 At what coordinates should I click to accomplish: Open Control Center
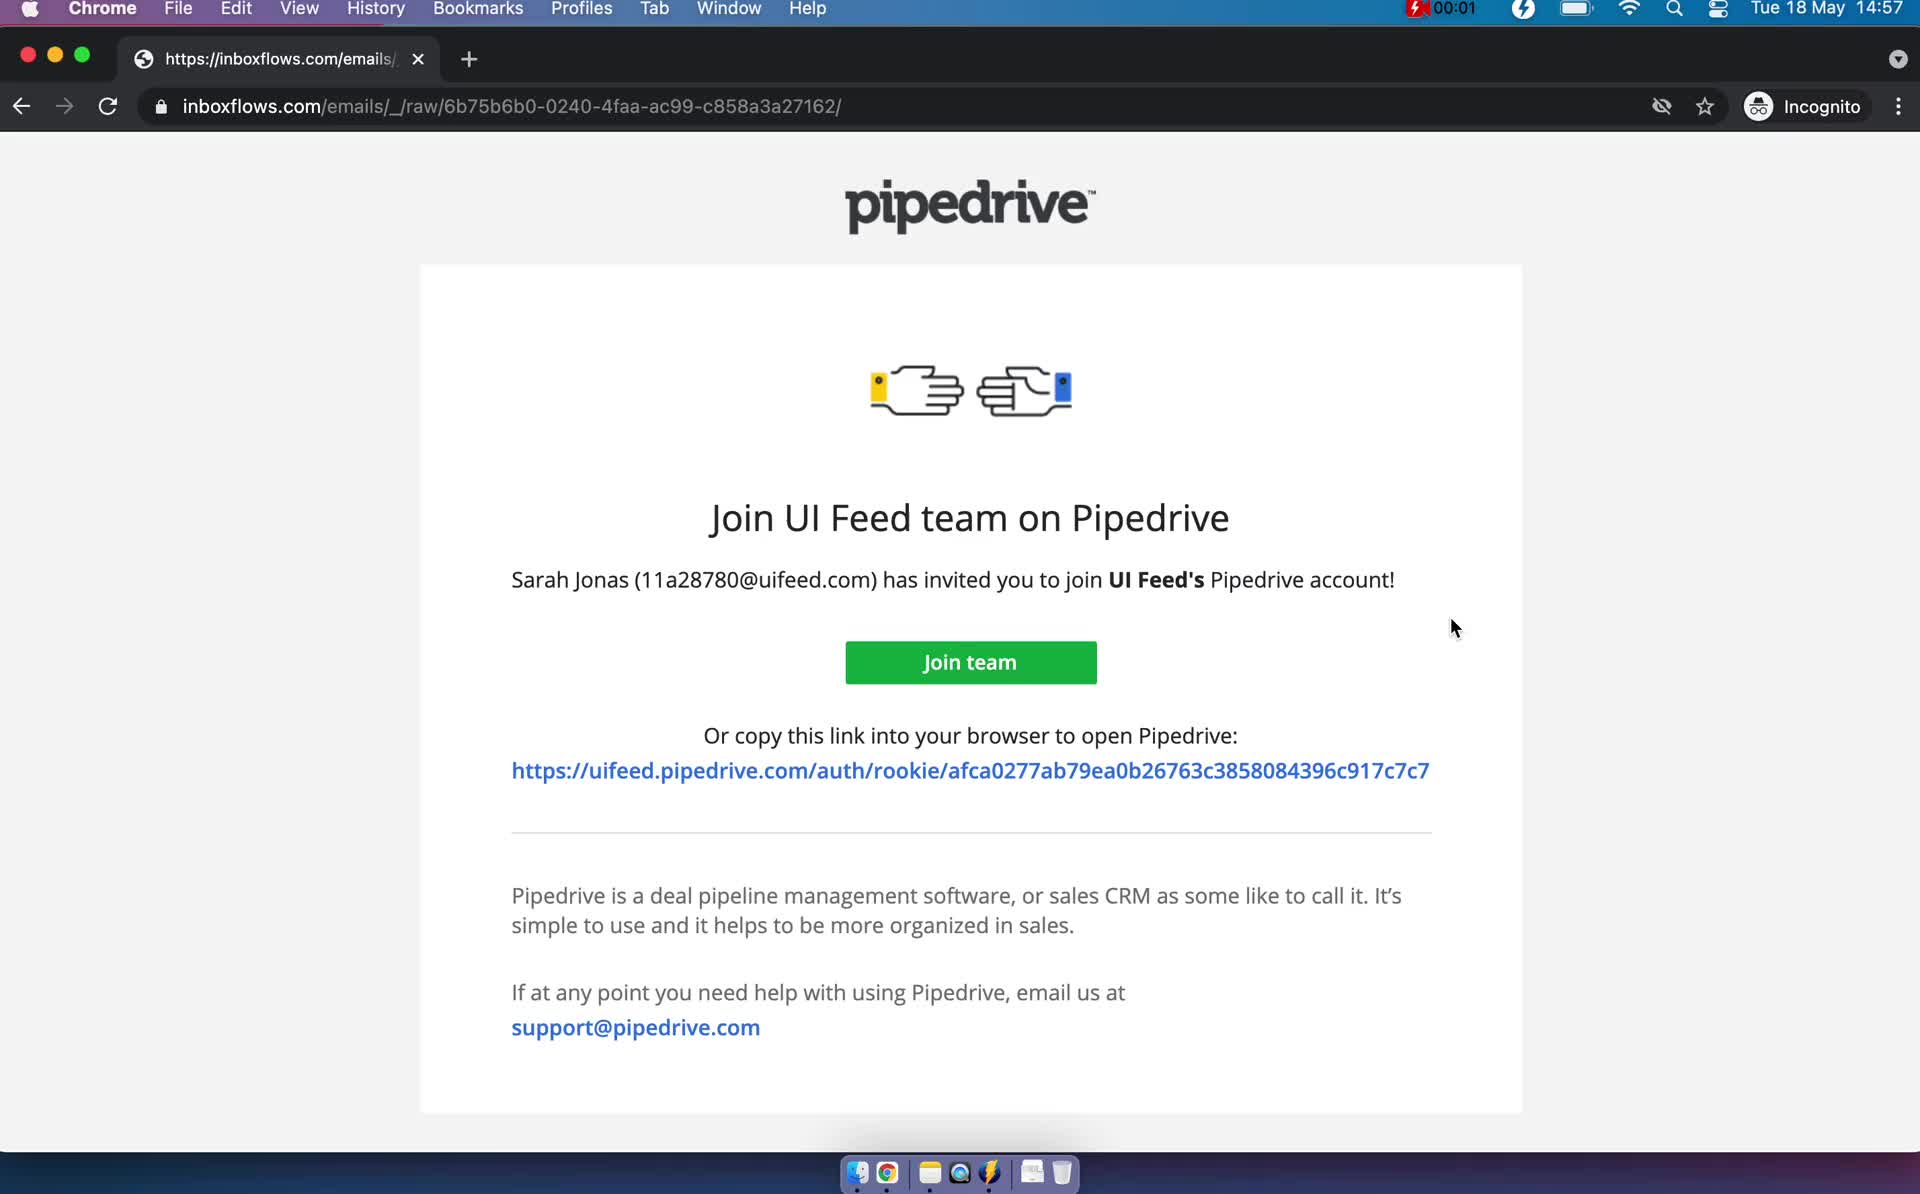1718,9
